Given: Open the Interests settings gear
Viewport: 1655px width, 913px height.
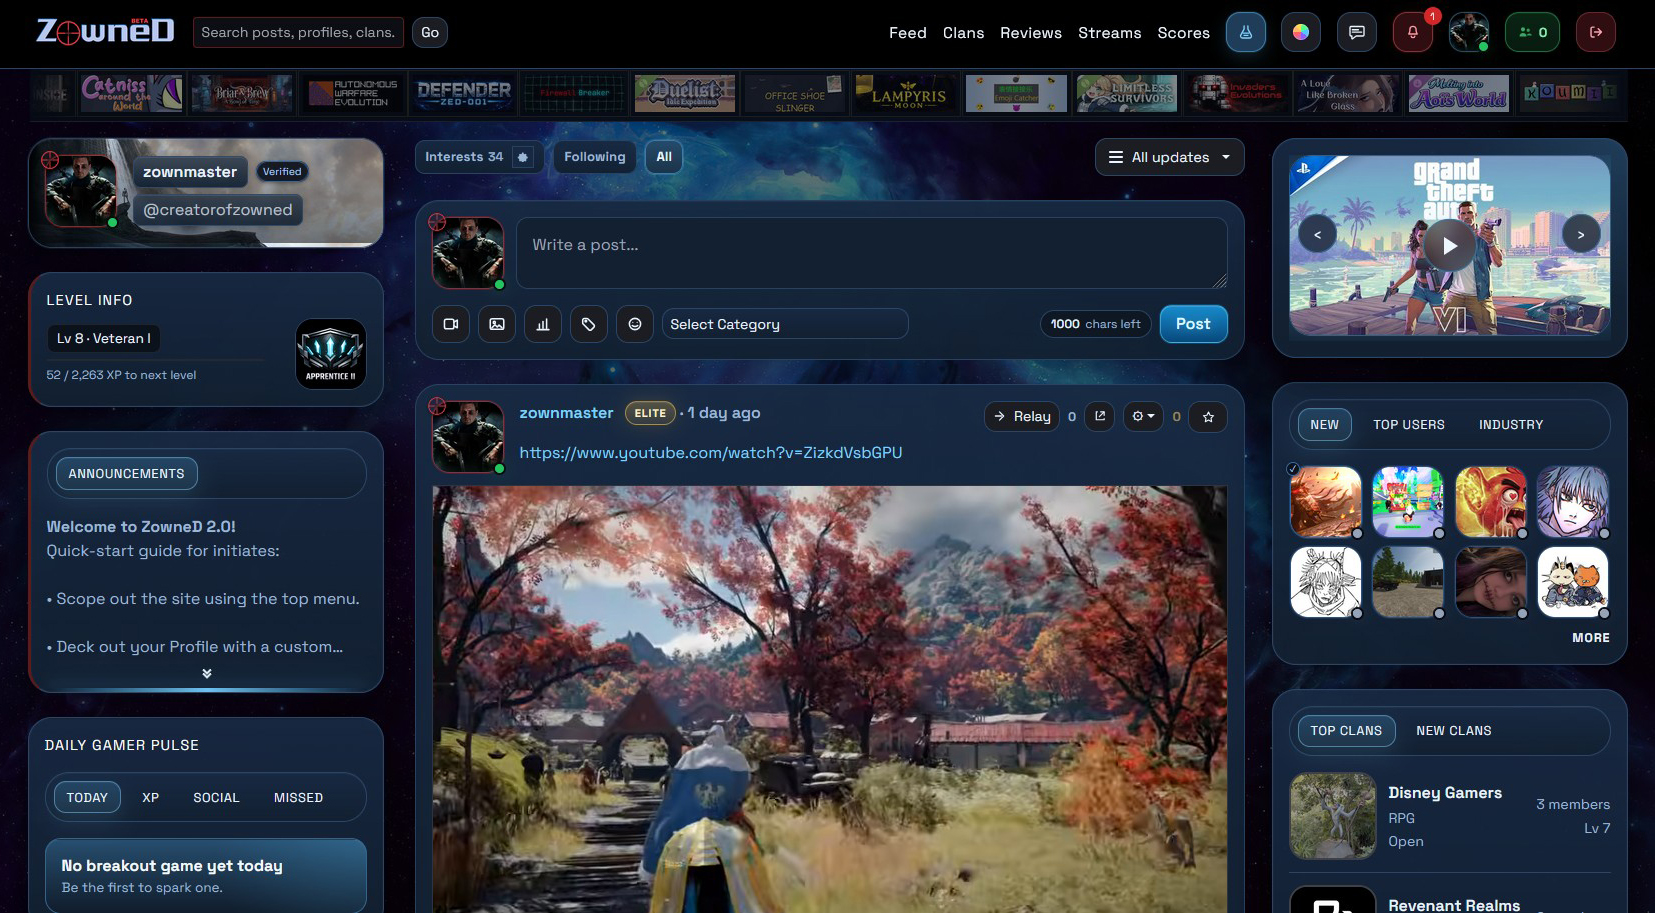Looking at the screenshot, I should pos(522,157).
